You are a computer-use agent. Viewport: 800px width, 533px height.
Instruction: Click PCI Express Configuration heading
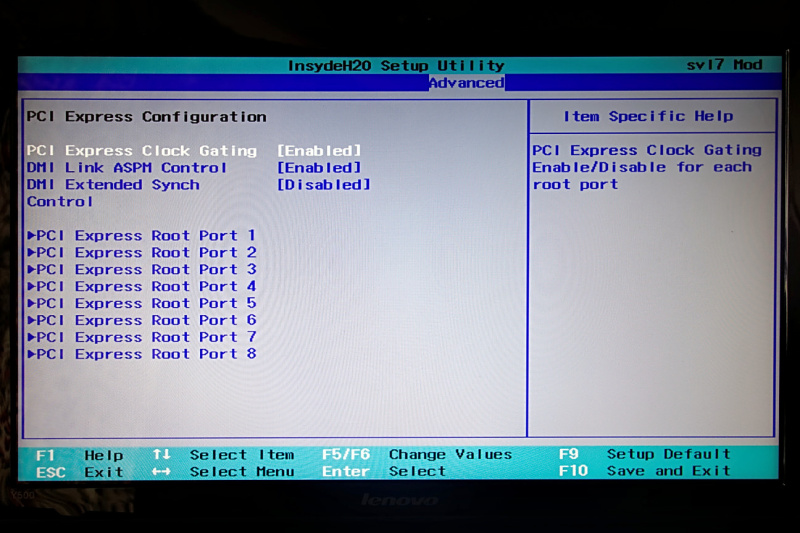[146, 116]
